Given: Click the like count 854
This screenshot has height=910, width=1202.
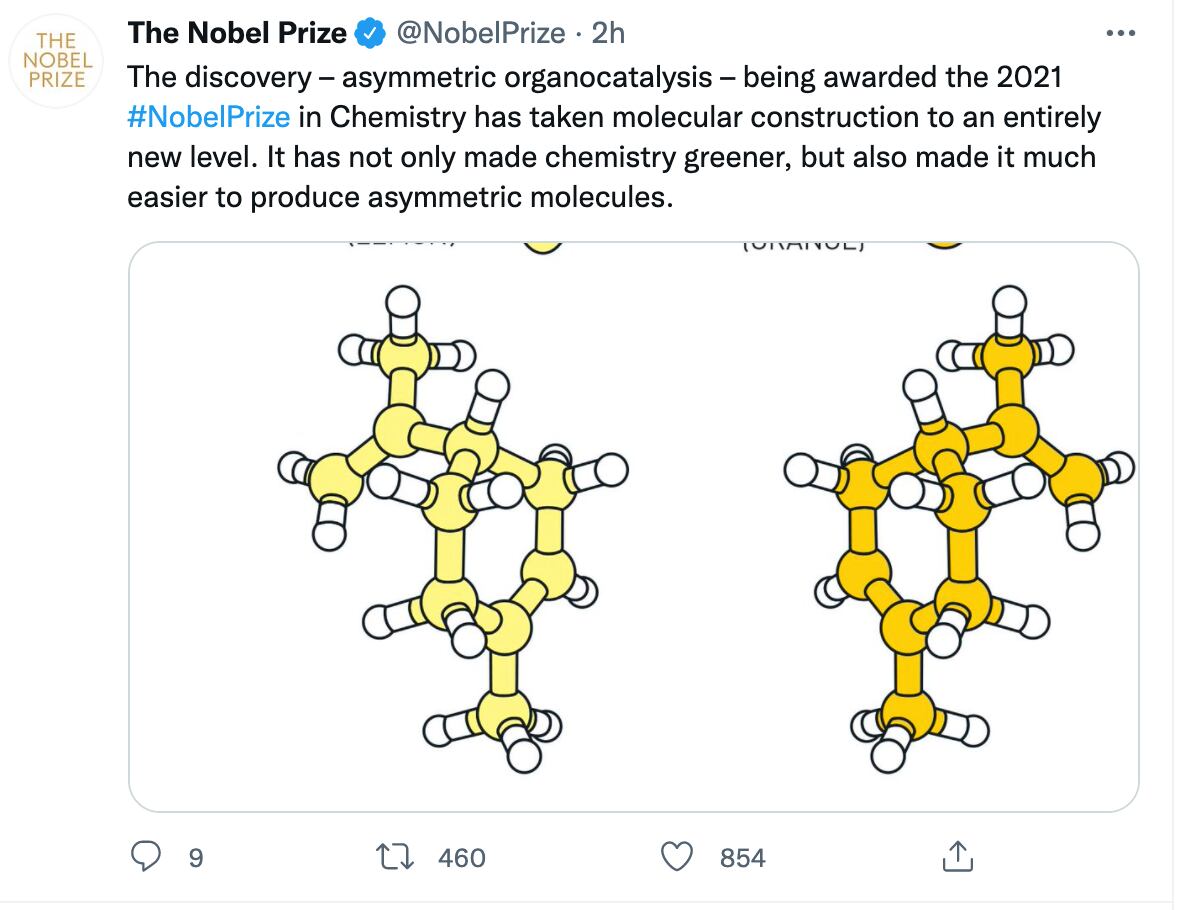Looking at the screenshot, I should pyautogui.click(x=742, y=858).
